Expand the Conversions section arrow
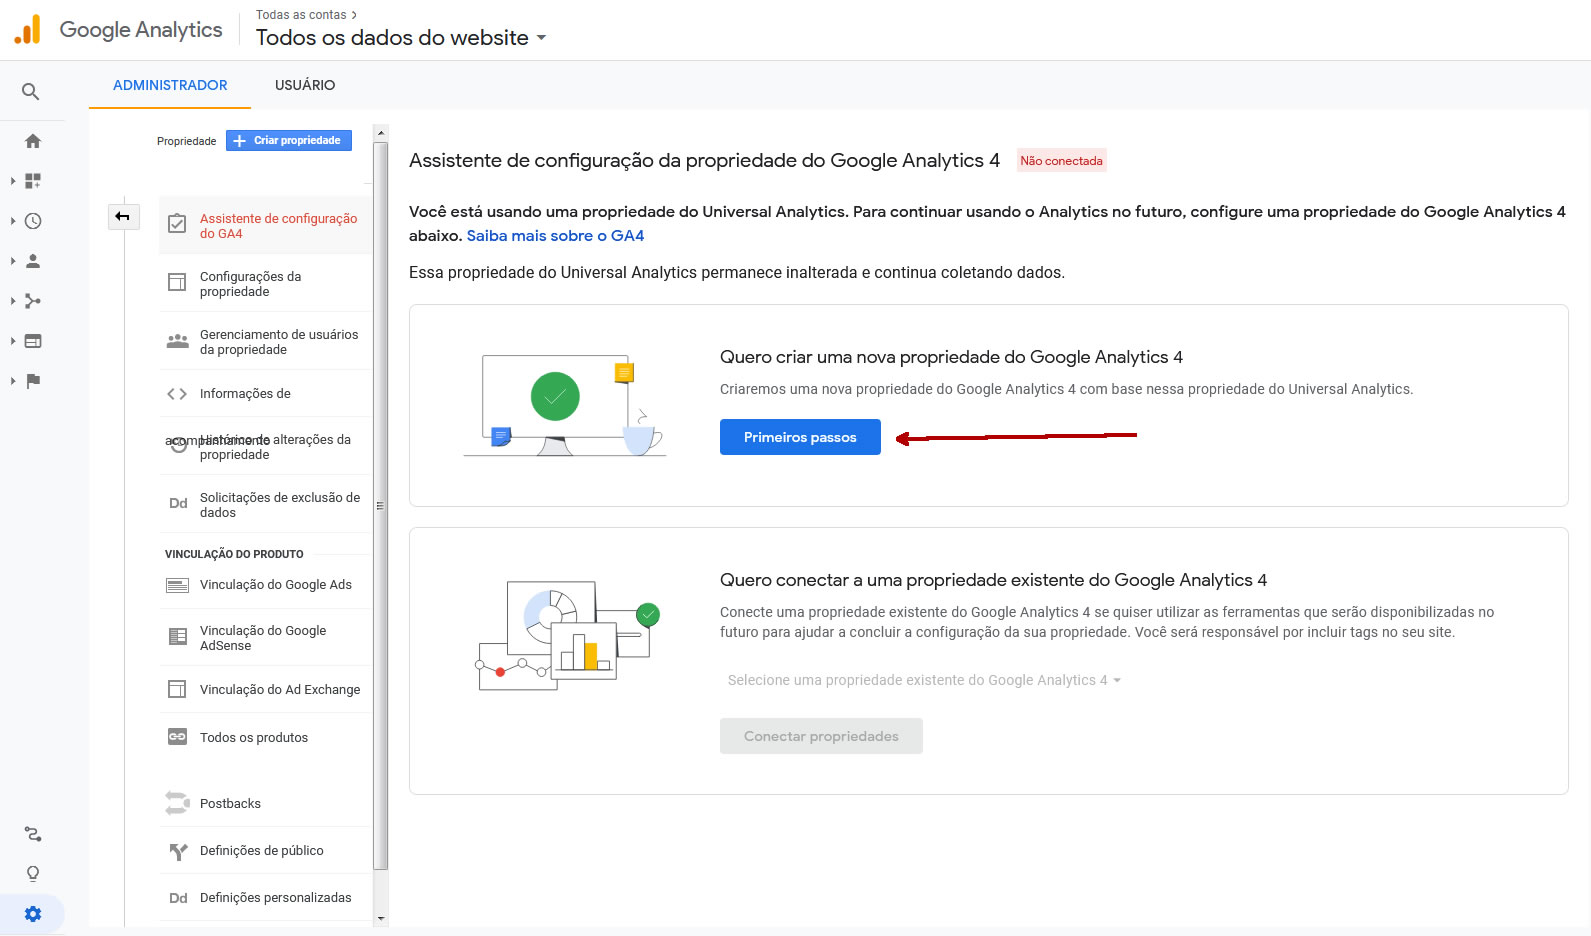The image size is (1591, 936). tap(12, 381)
